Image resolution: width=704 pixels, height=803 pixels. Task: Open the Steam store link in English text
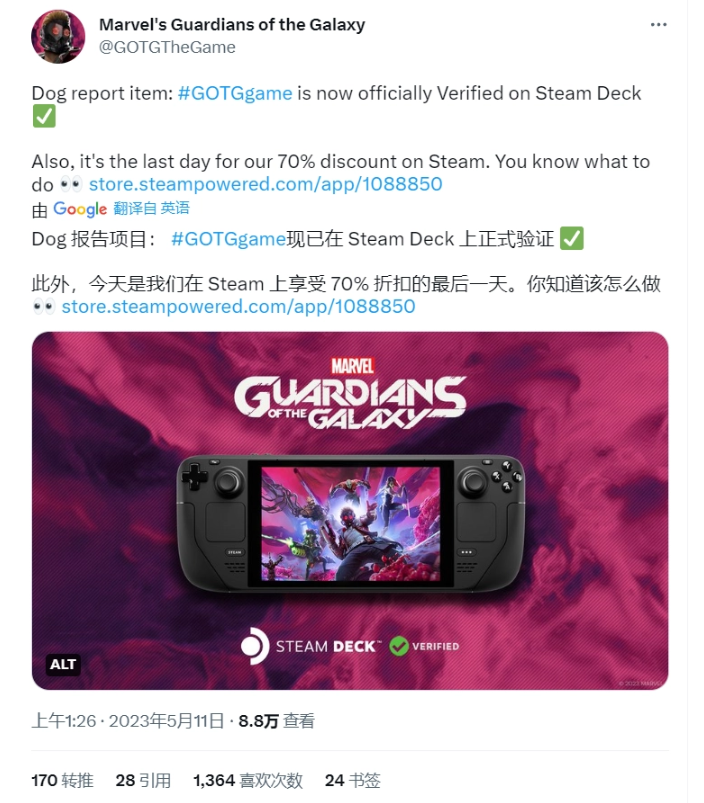(266, 184)
